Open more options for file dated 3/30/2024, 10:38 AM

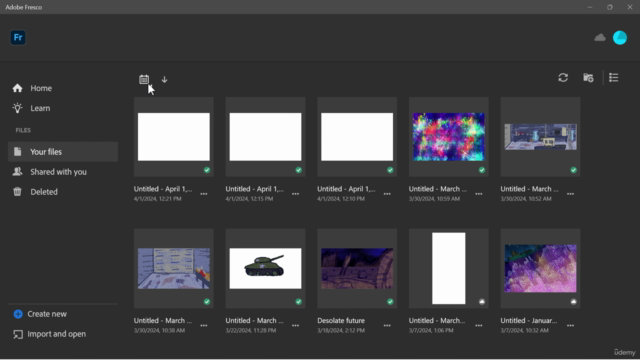point(204,326)
